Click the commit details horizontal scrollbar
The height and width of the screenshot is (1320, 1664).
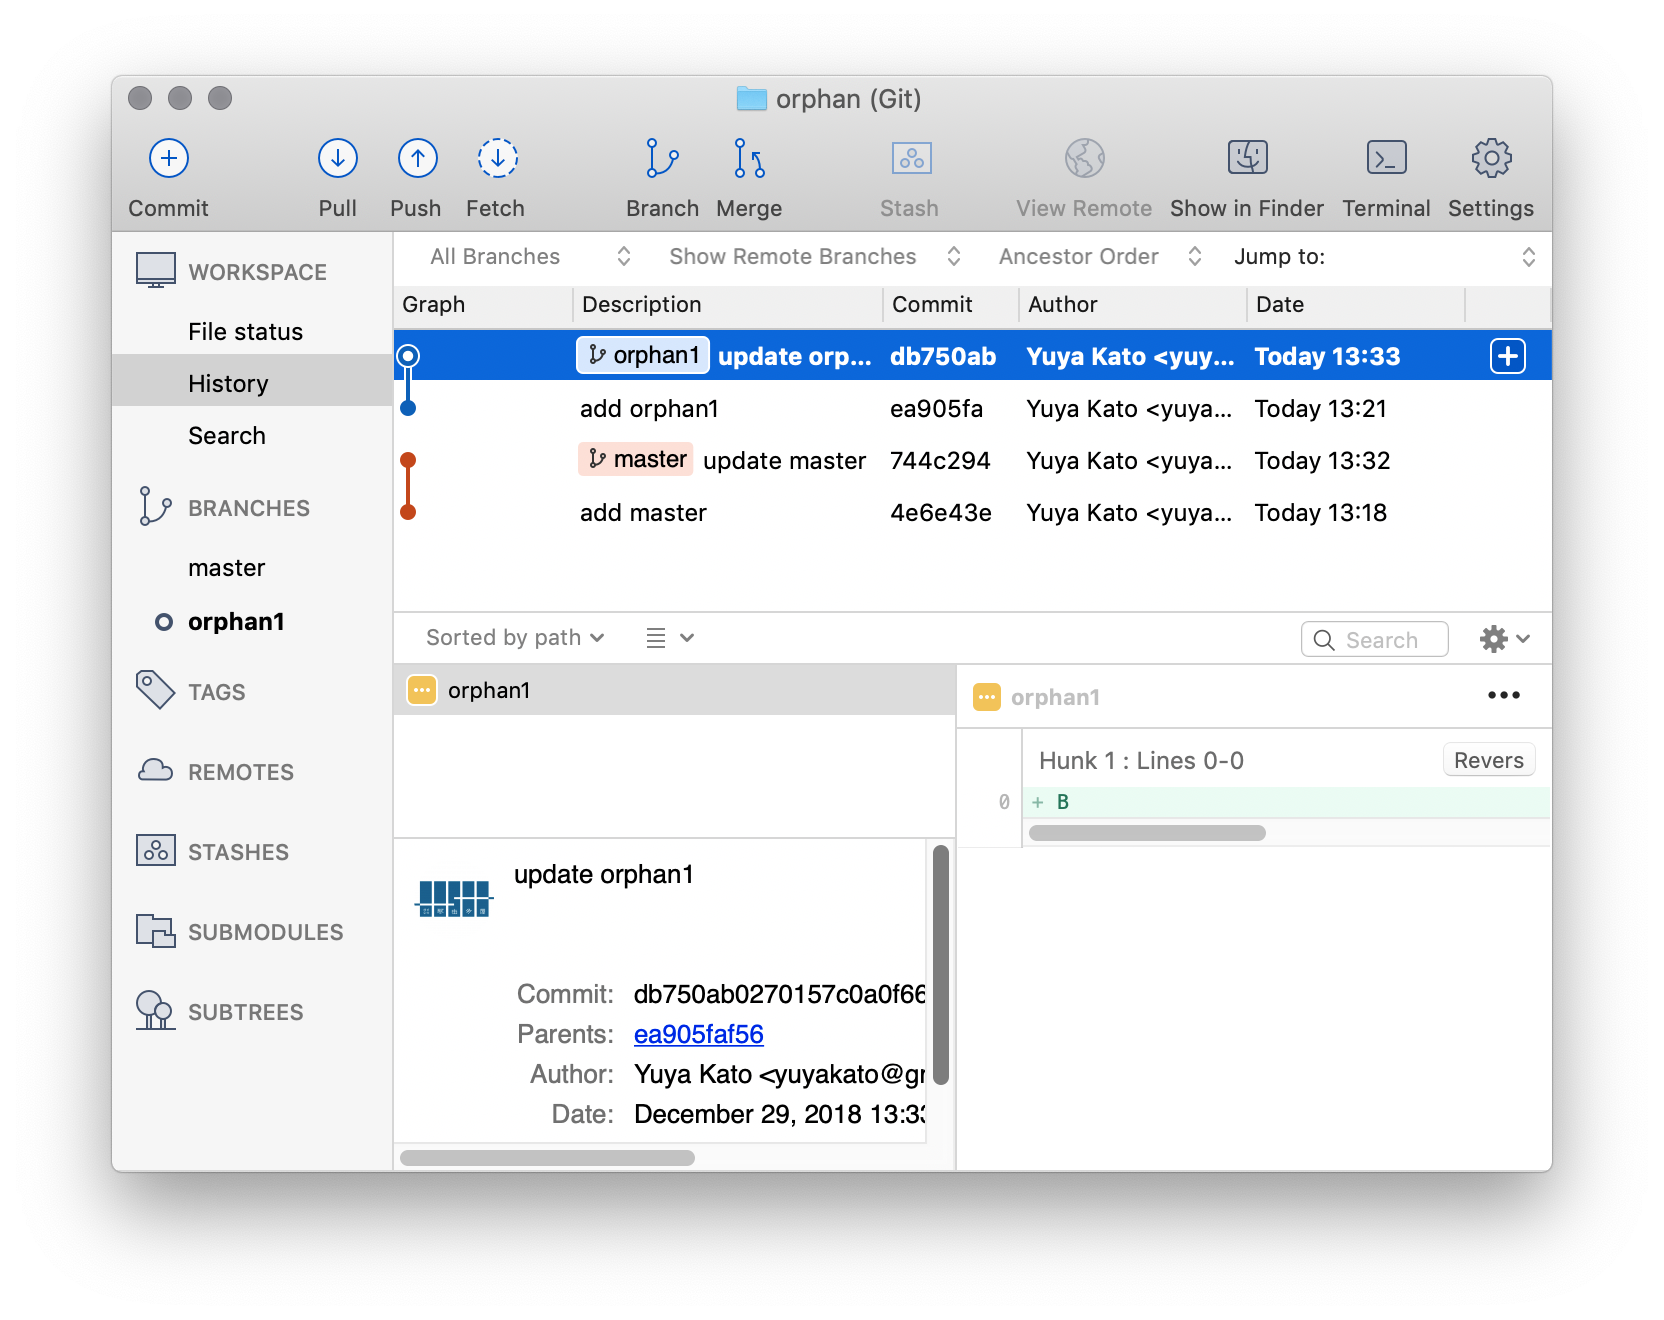click(x=547, y=1158)
